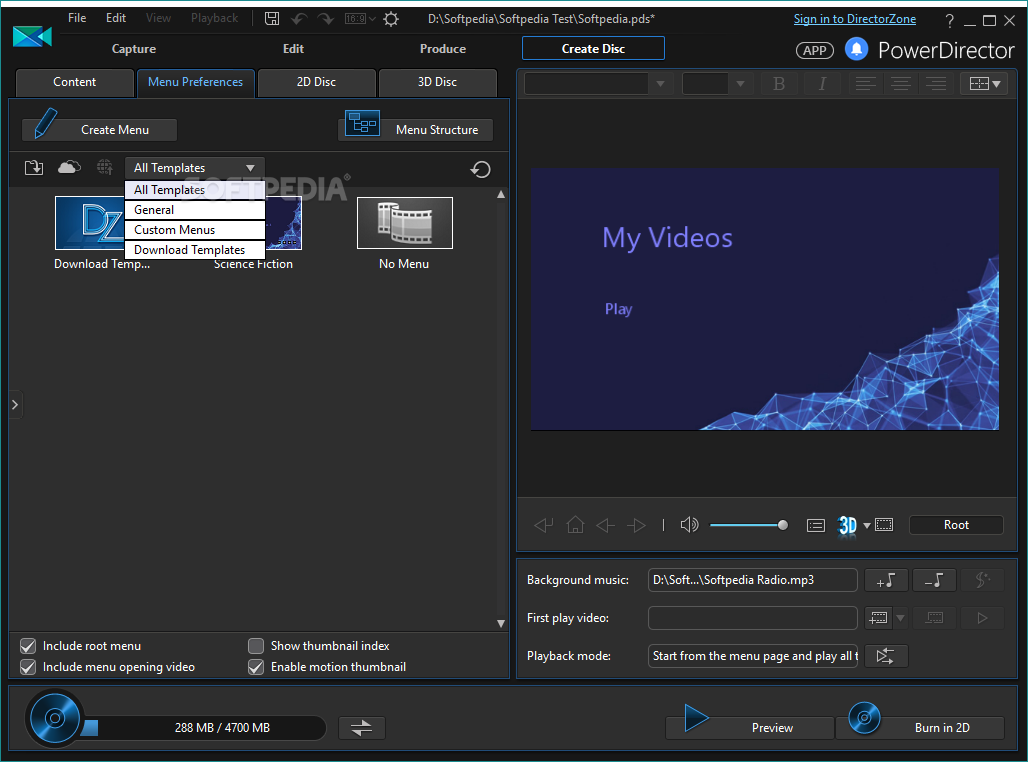Mute preview volume speaker icon
This screenshot has height=762, width=1028.
coord(689,525)
